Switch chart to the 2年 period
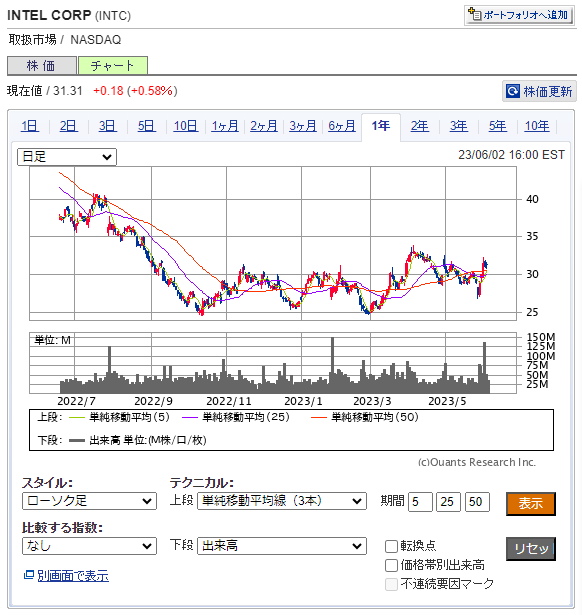582x615 pixels. click(x=420, y=126)
